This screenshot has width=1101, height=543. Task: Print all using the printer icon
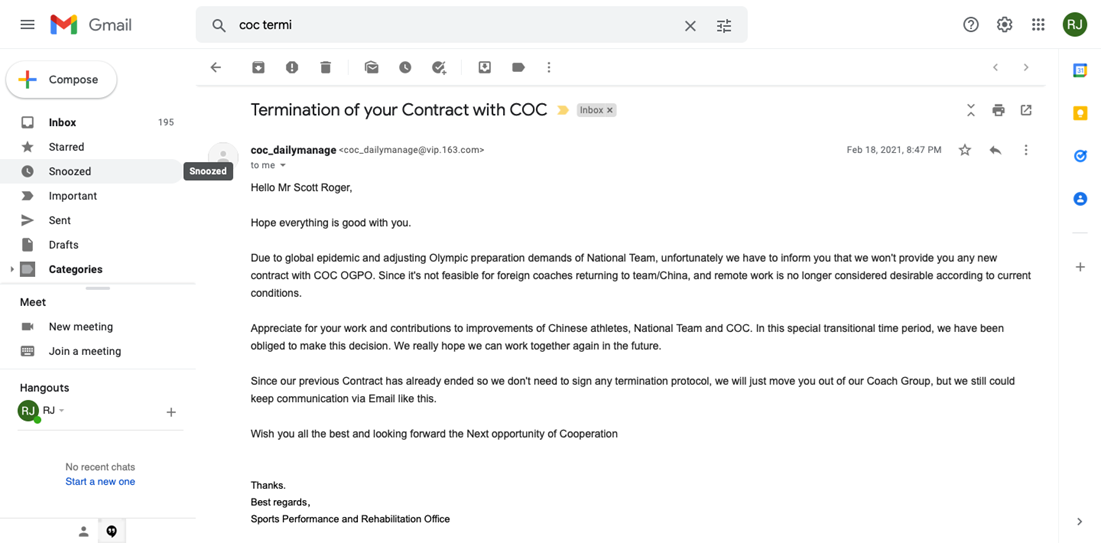[998, 110]
